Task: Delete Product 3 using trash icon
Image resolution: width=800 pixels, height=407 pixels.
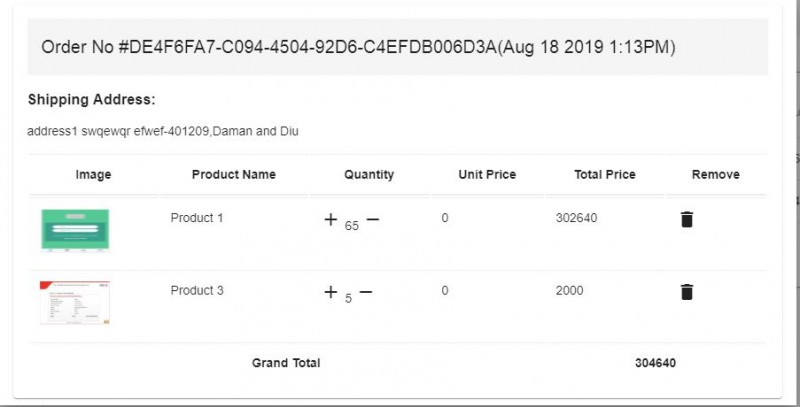Action: tap(687, 292)
